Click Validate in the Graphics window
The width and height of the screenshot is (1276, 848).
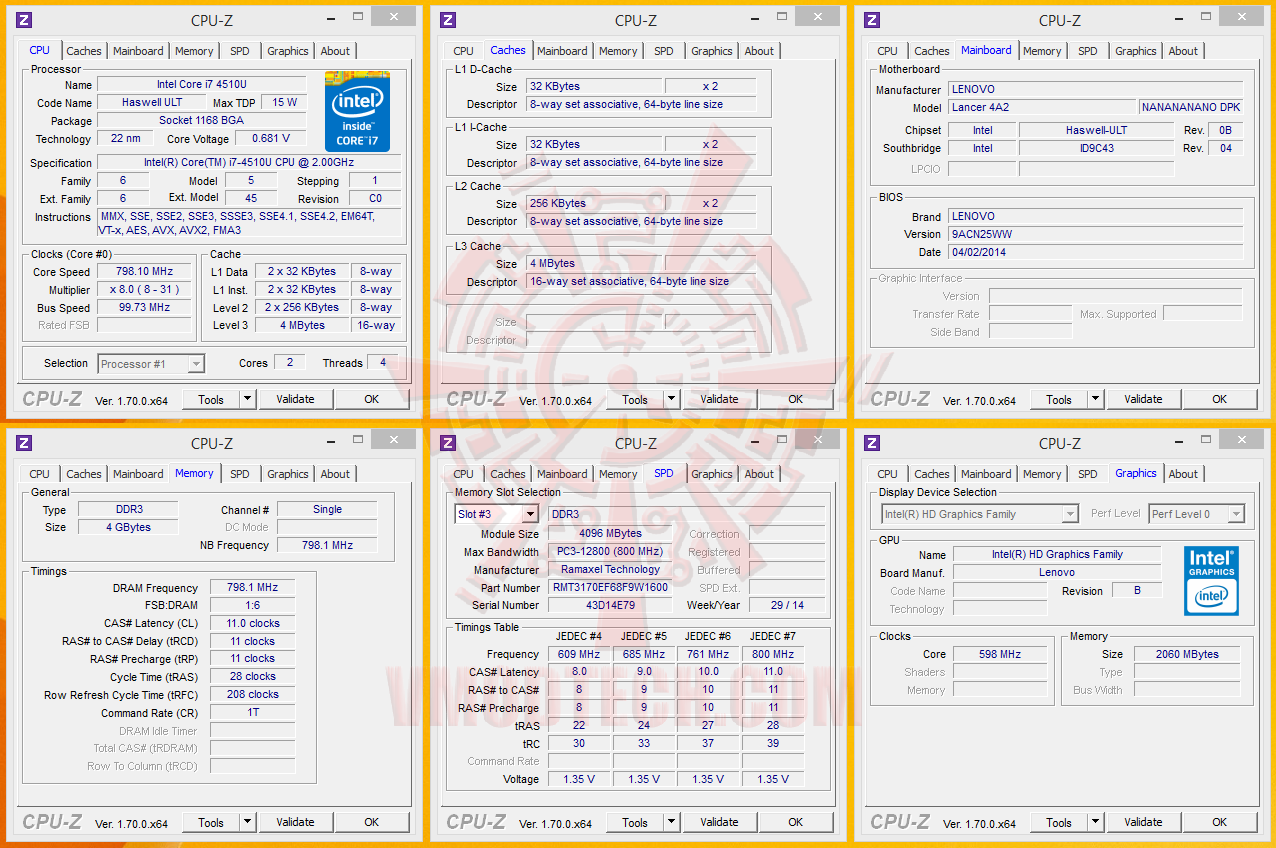(1143, 822)
